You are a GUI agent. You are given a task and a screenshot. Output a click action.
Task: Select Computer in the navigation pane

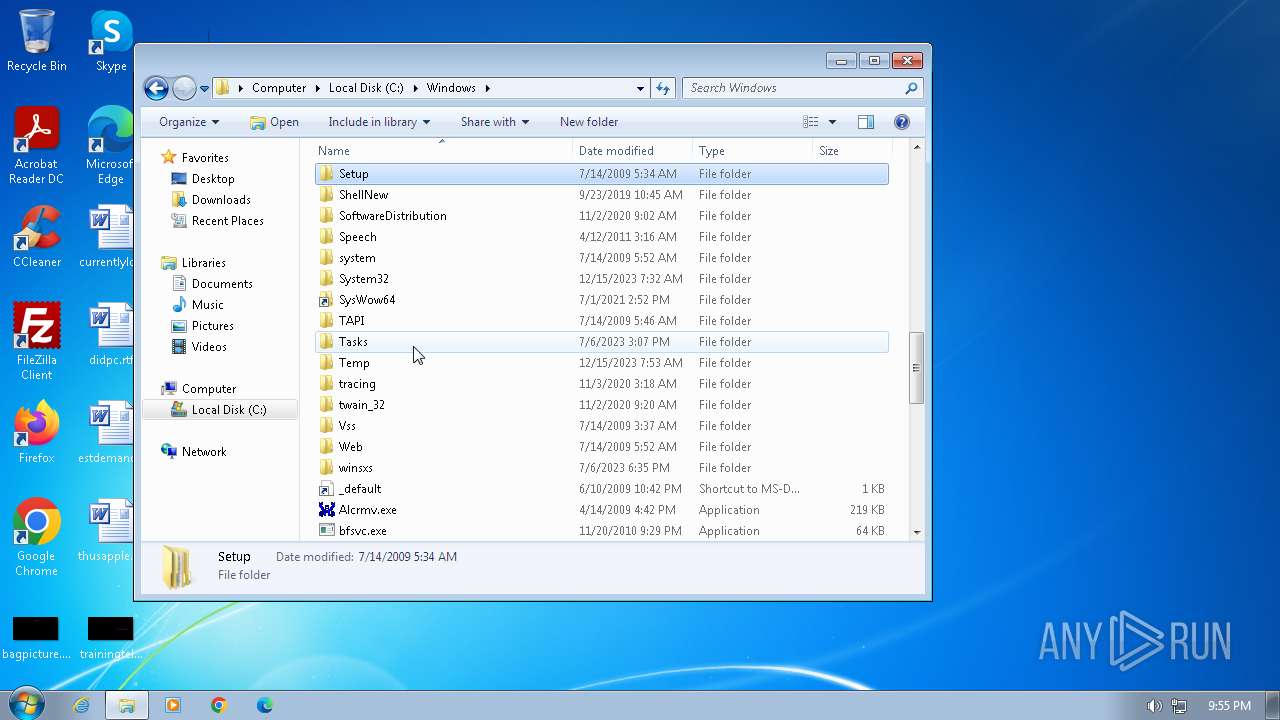coord(209,389)
